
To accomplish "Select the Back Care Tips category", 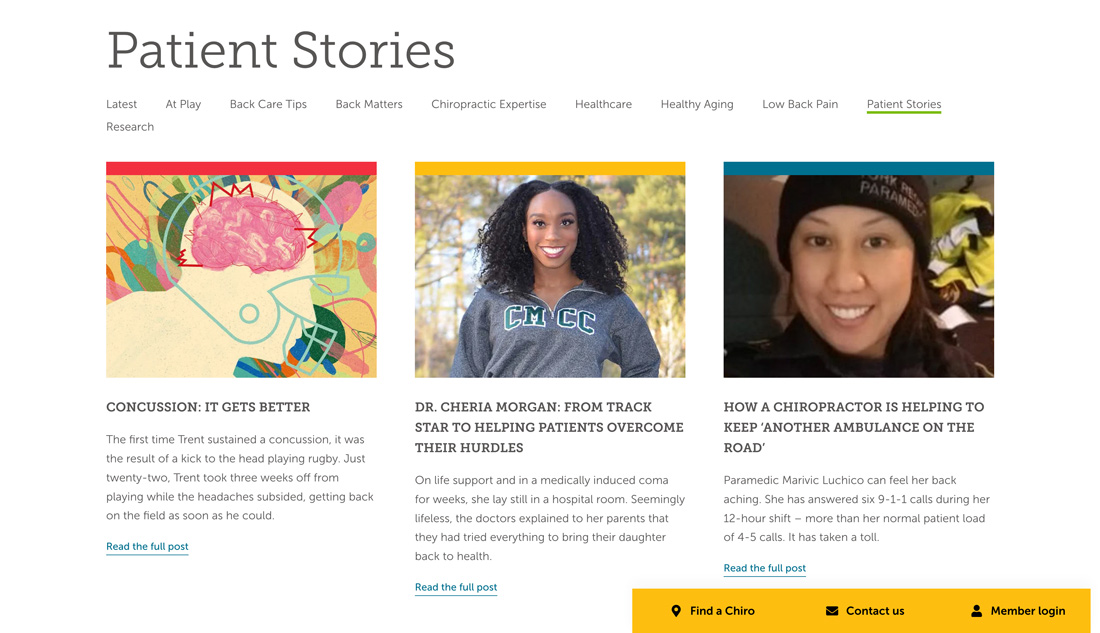I will pos(267,104).
